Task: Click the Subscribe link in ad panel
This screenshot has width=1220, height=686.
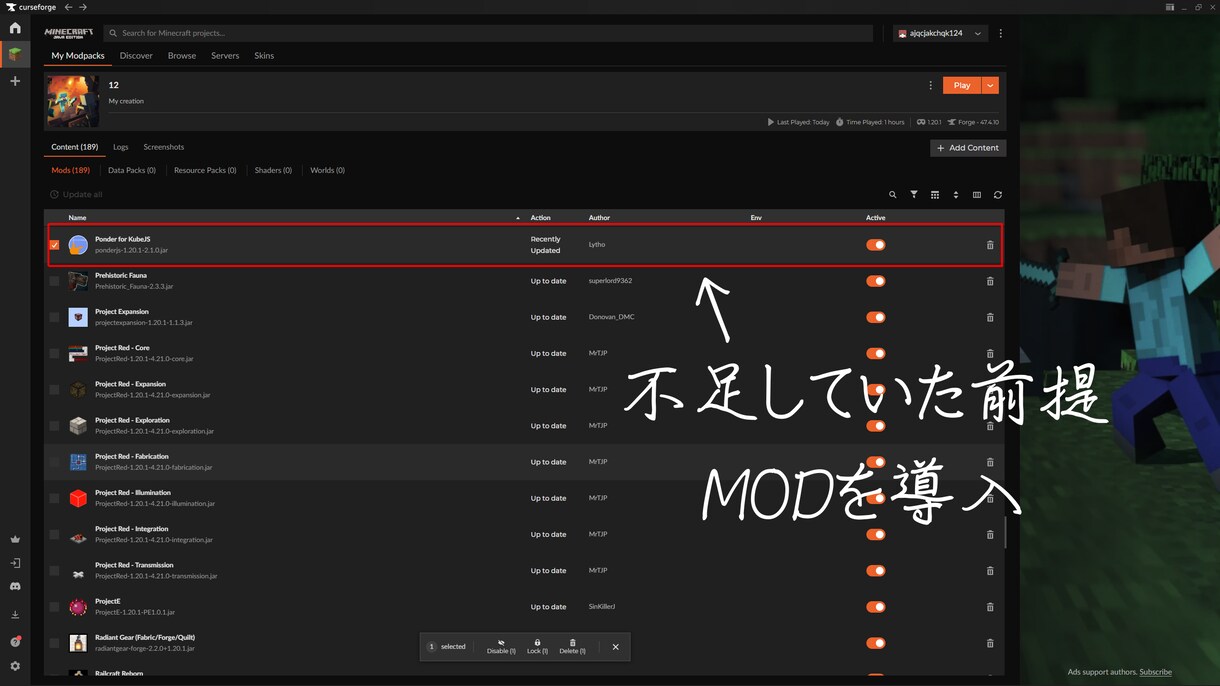Action: point(1155,672)
